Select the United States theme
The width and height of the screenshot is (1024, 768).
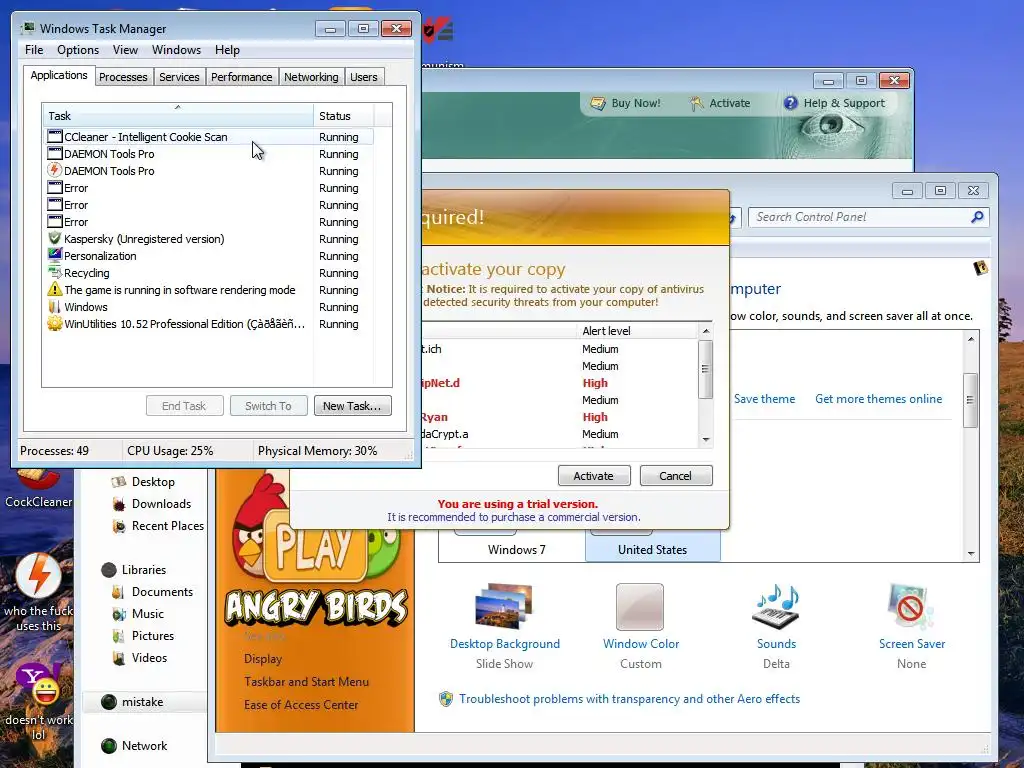pyautogui.click(x=652, y=547)
